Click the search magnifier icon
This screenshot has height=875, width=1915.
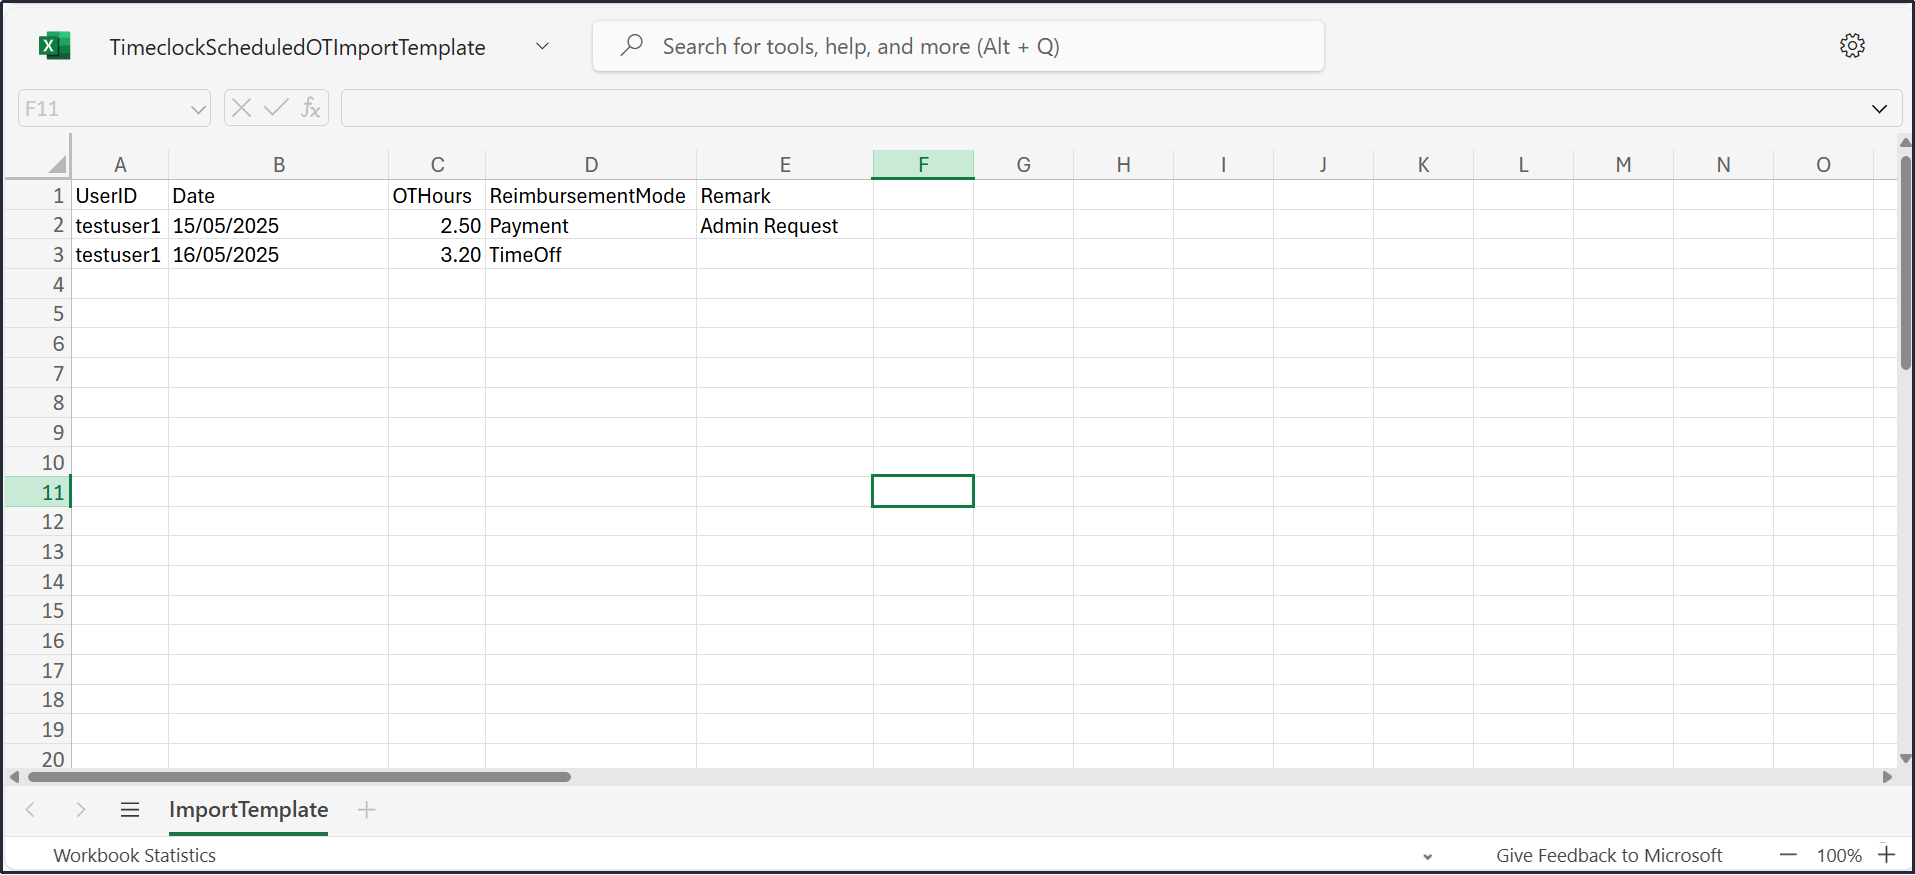pos(631,46)
